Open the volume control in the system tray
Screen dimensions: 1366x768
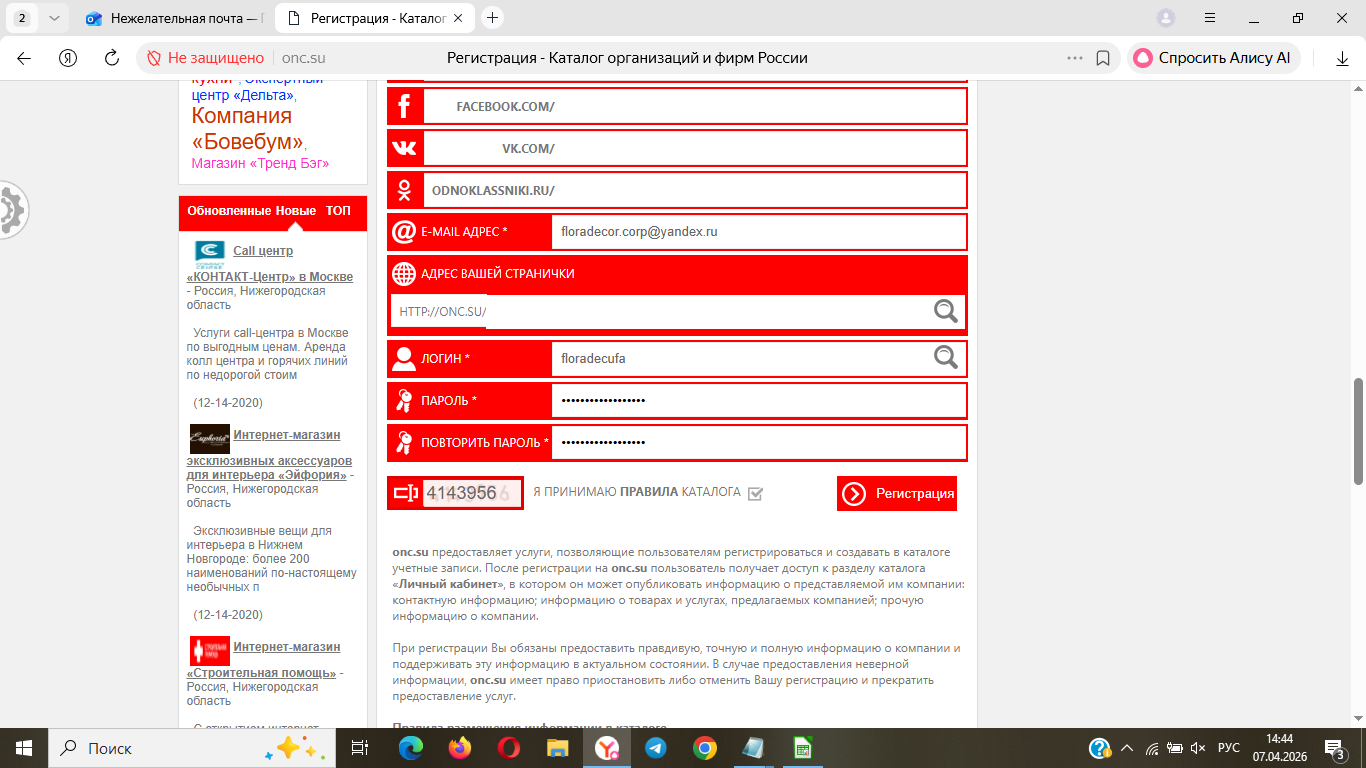coord(1199,748)
